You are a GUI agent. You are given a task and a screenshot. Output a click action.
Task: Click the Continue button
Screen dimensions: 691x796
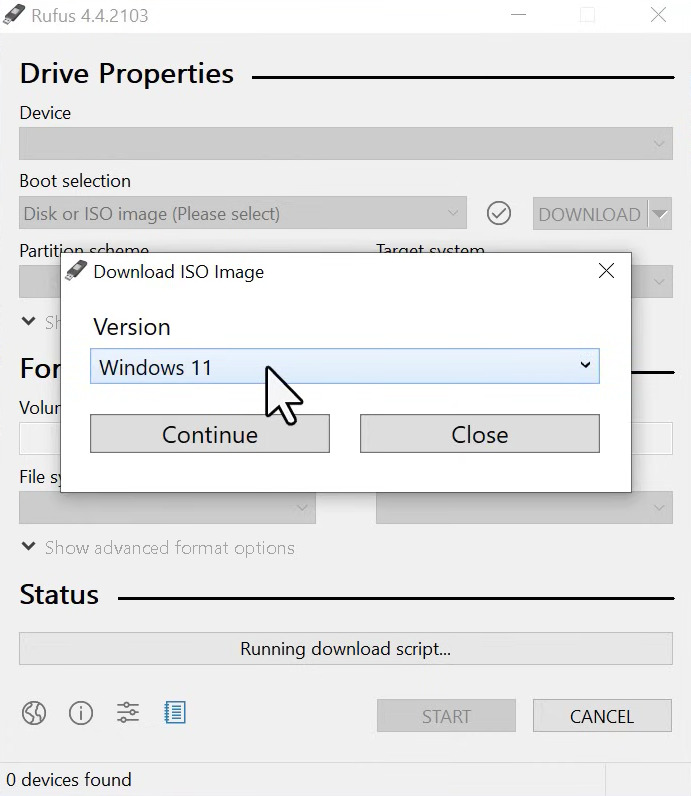(x=210, y=434)
